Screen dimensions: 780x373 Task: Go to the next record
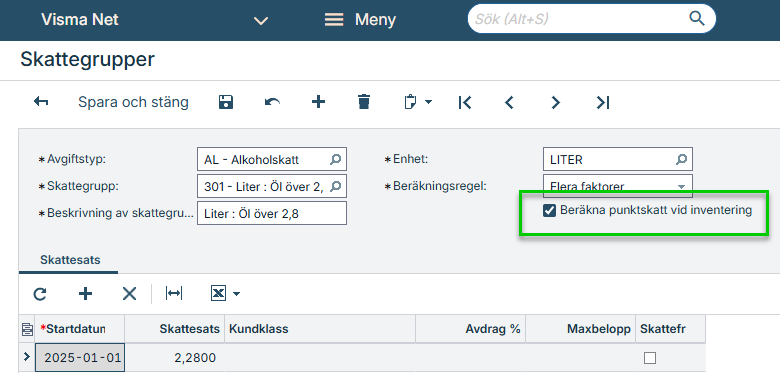point(555,102)
